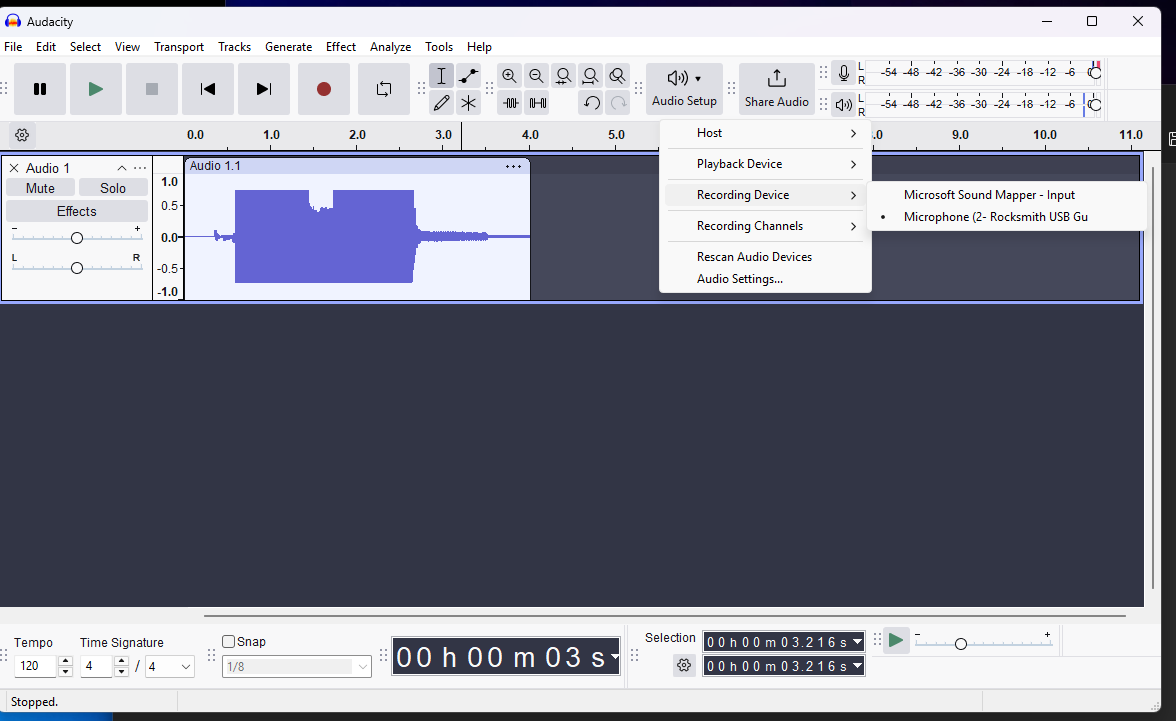Click the Undo arrow icon
Viewport: 1176px width, 721px height.
tap(592, 103)
